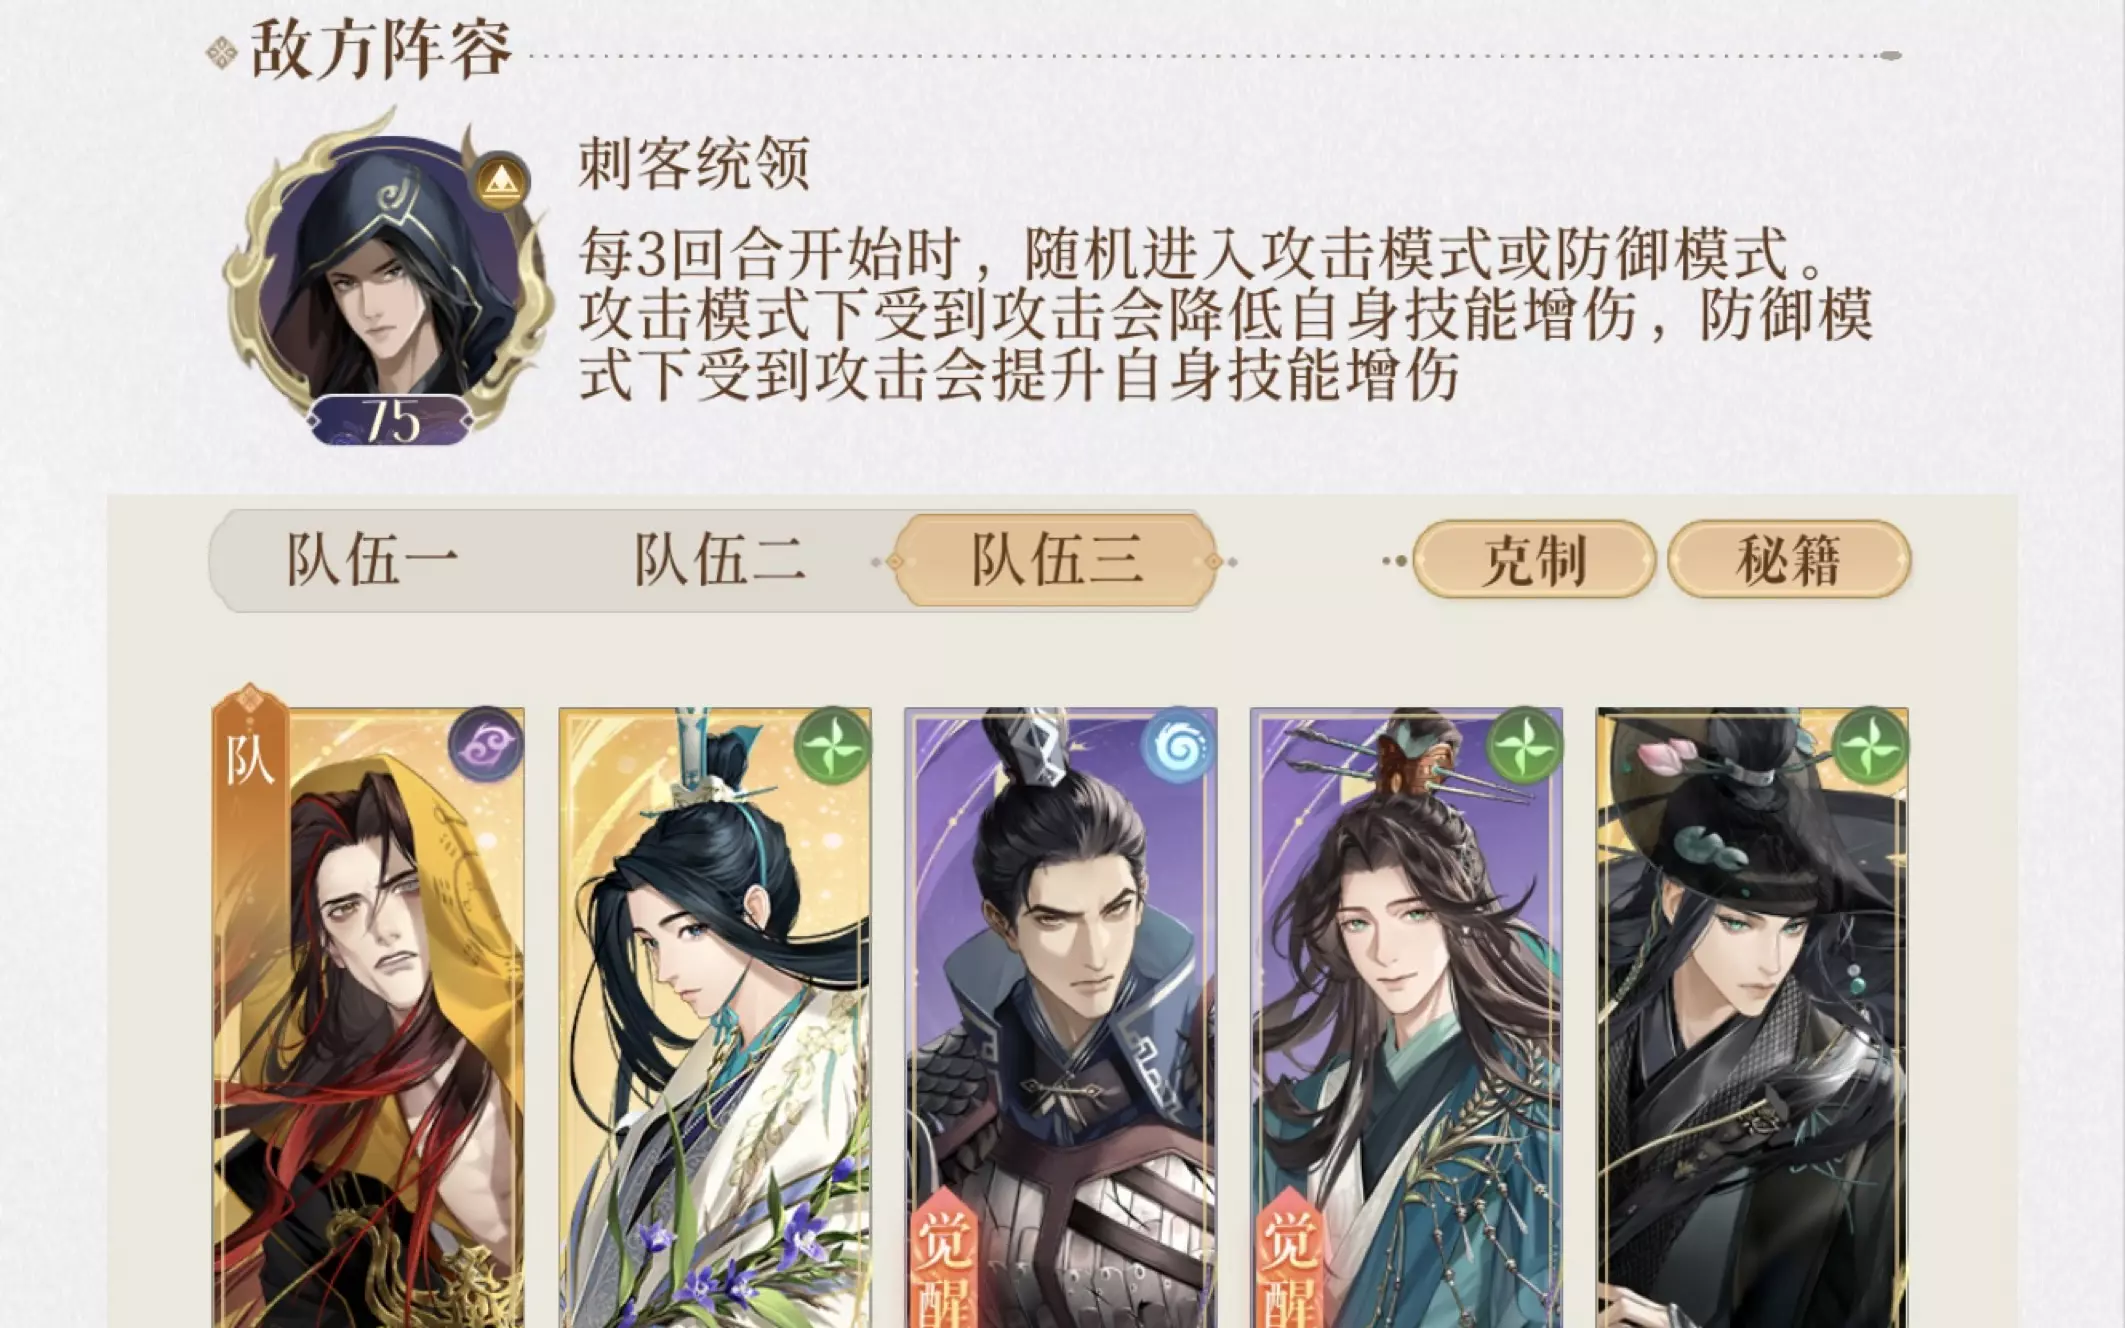Image resolution: width=2125 pixels, height=1328 pixels.
Task: Select the white-robed character with blue flowers
Action: 715,1018
